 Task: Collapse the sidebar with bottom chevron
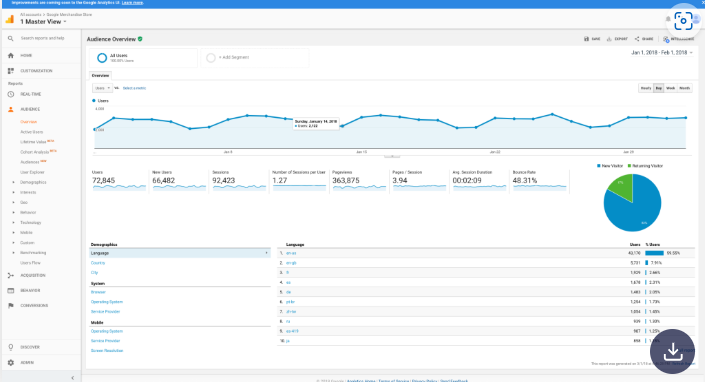tap(73, 378)
